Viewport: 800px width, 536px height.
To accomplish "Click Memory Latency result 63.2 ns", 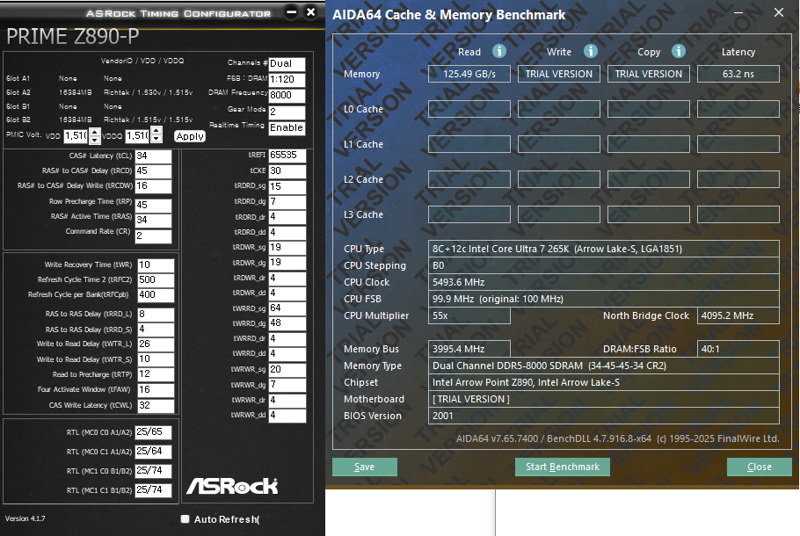I will [x=738, y=74].
